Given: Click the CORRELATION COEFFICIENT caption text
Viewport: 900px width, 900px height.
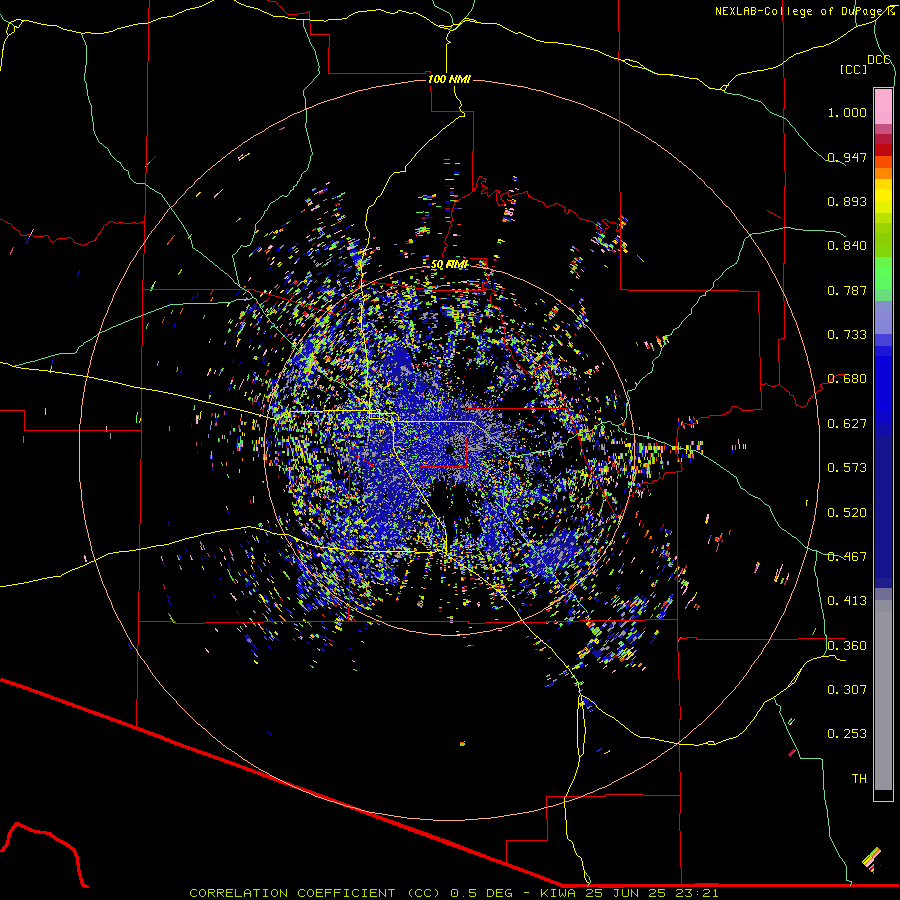Looking at the screenshot, I should [x=453, y=893].
